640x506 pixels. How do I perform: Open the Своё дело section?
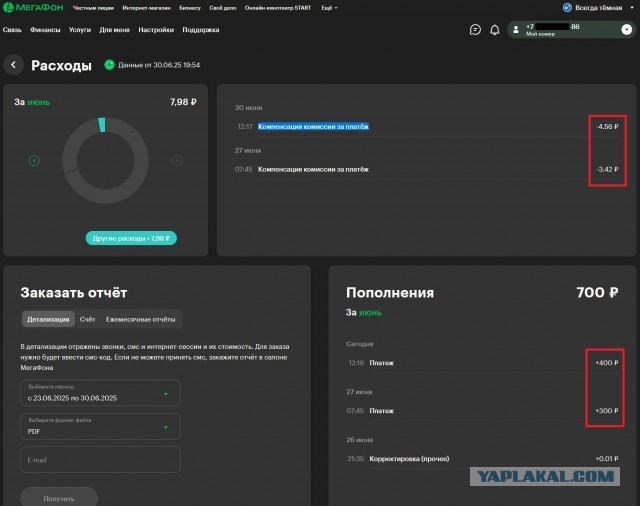tap(223, 8)
